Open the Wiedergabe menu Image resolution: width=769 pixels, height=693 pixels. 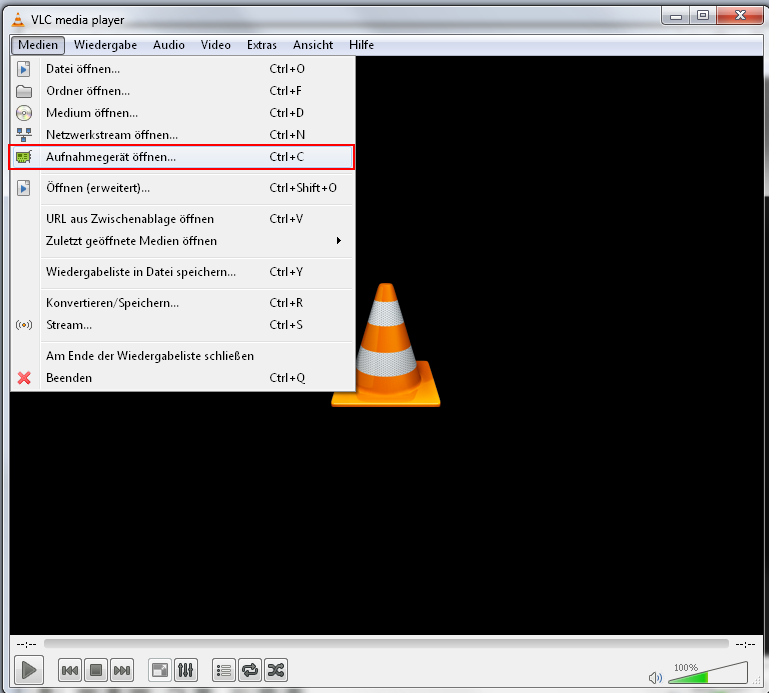pyautogui.click(x=105, y=45)
